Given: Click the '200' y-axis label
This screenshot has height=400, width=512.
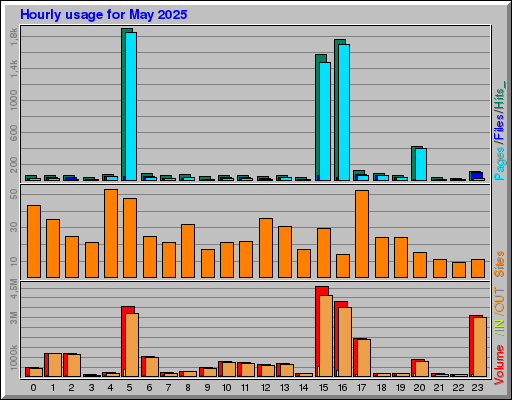Looking at the screenshot, I should [x=14, y=165].
